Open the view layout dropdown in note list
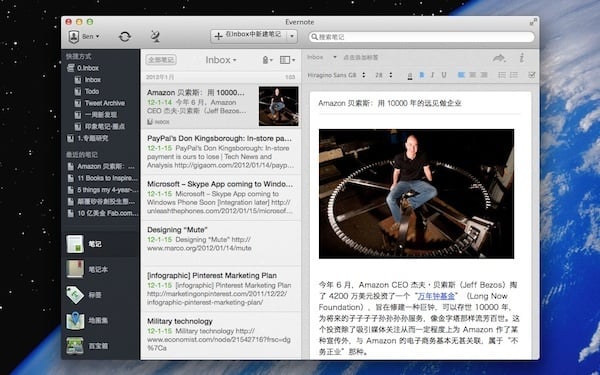 (x=287, y=60)
